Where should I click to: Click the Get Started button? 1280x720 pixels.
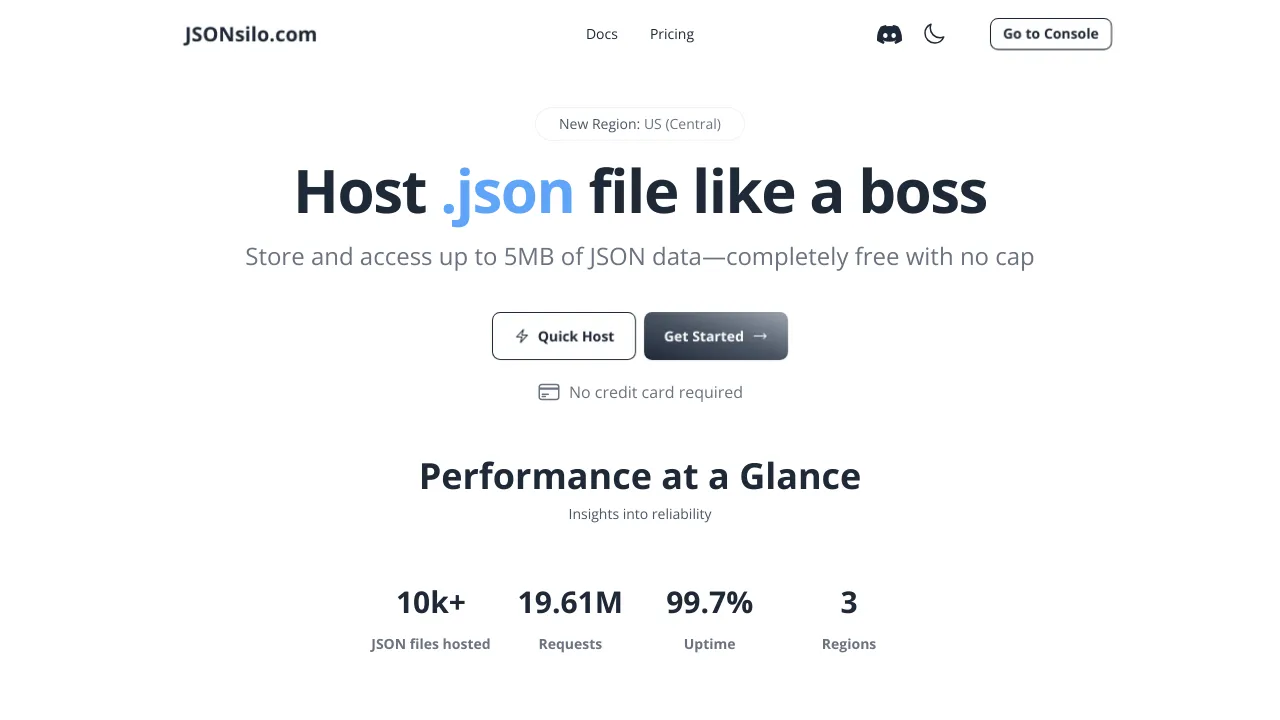pos(716,336)
